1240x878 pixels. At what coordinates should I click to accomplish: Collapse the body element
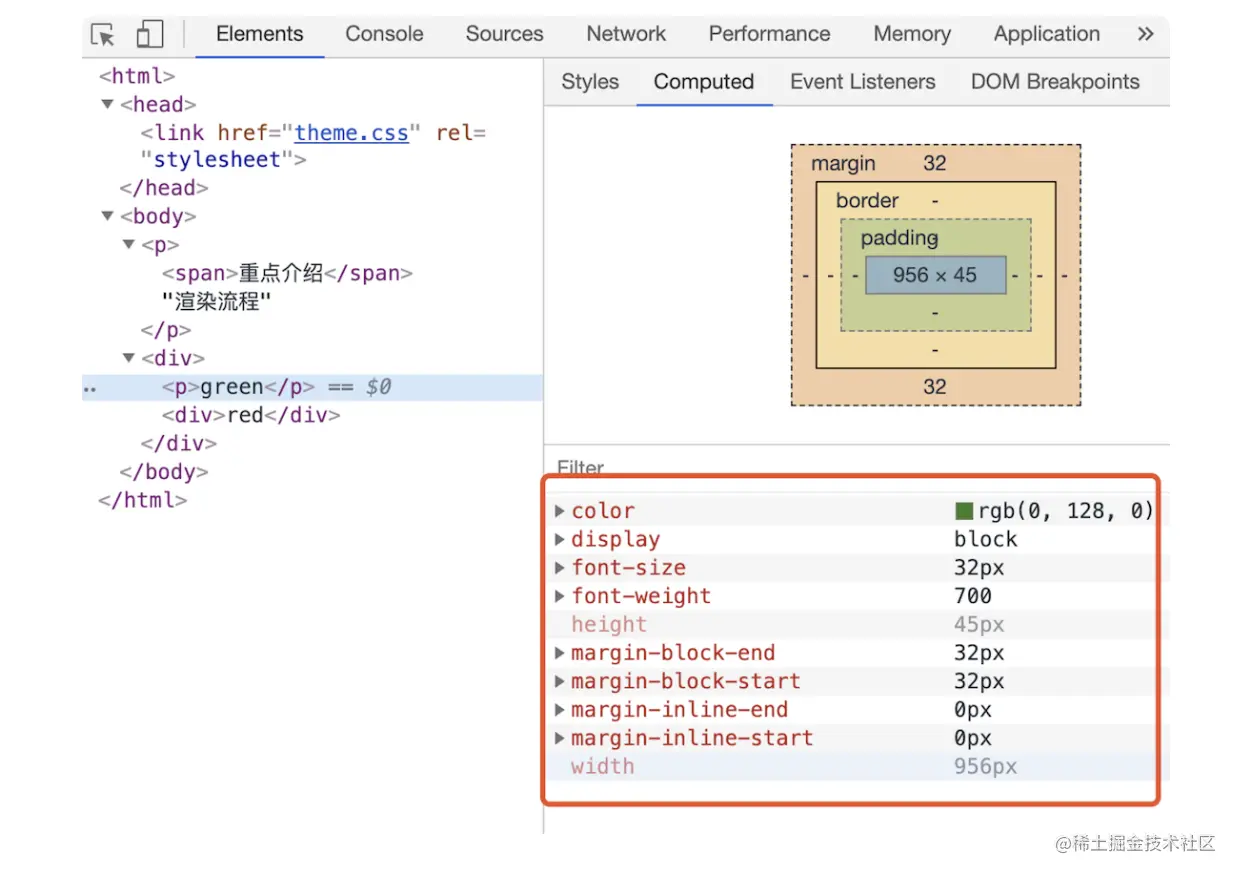[108, 216]
